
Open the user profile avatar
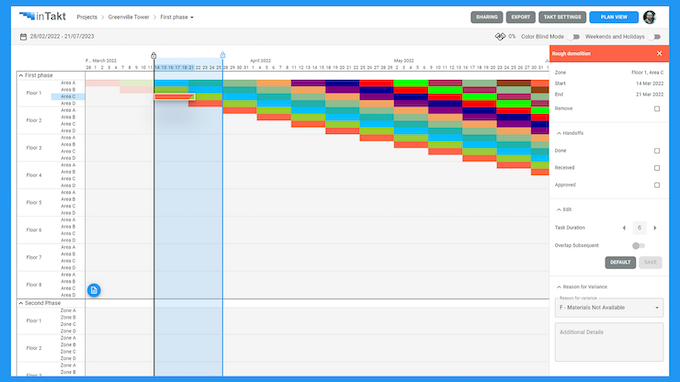tap(649, 17)
